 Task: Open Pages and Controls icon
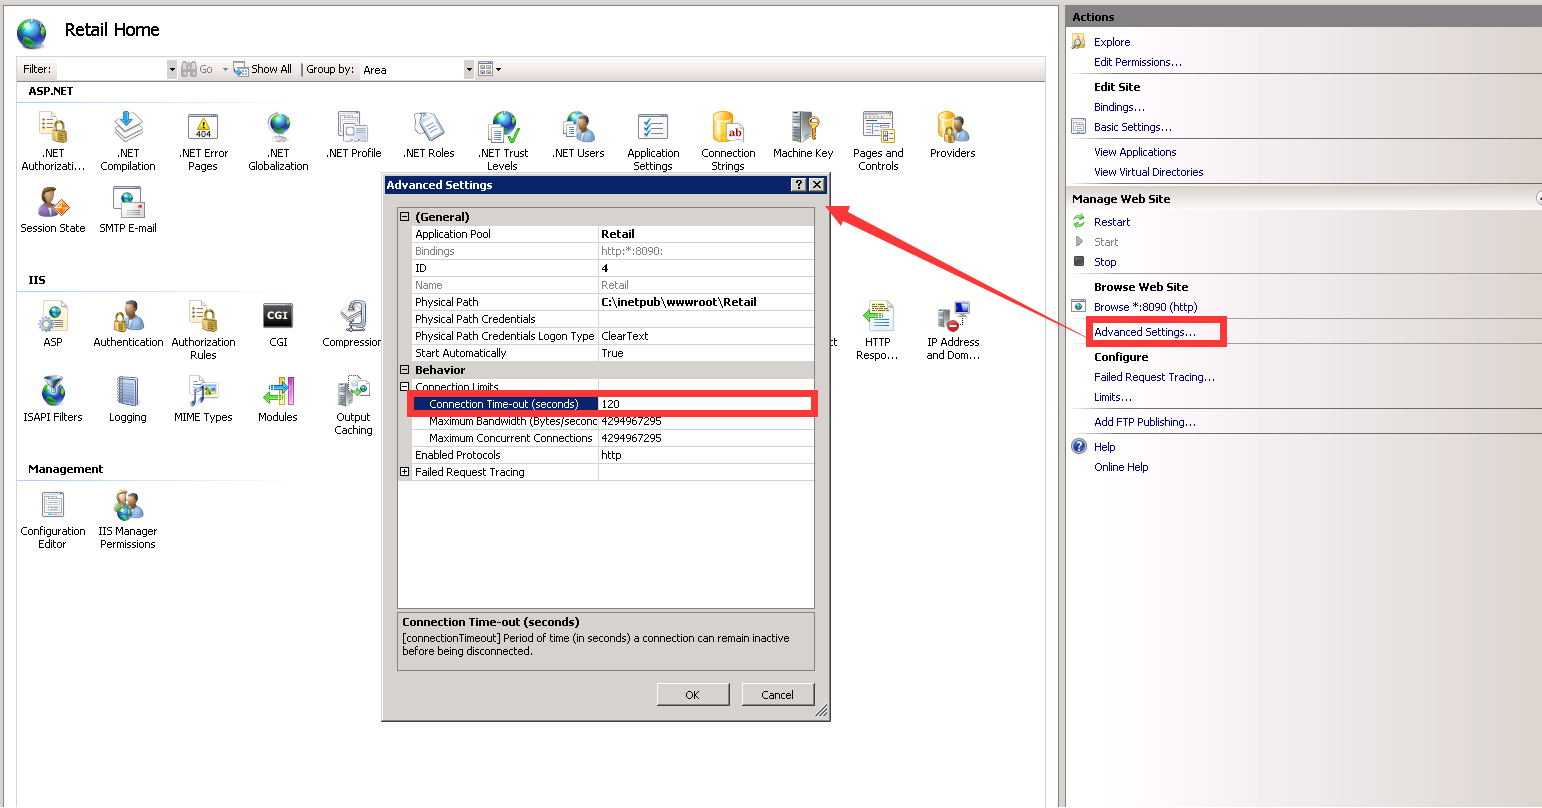pyautogui.click(x=878, y=140)
